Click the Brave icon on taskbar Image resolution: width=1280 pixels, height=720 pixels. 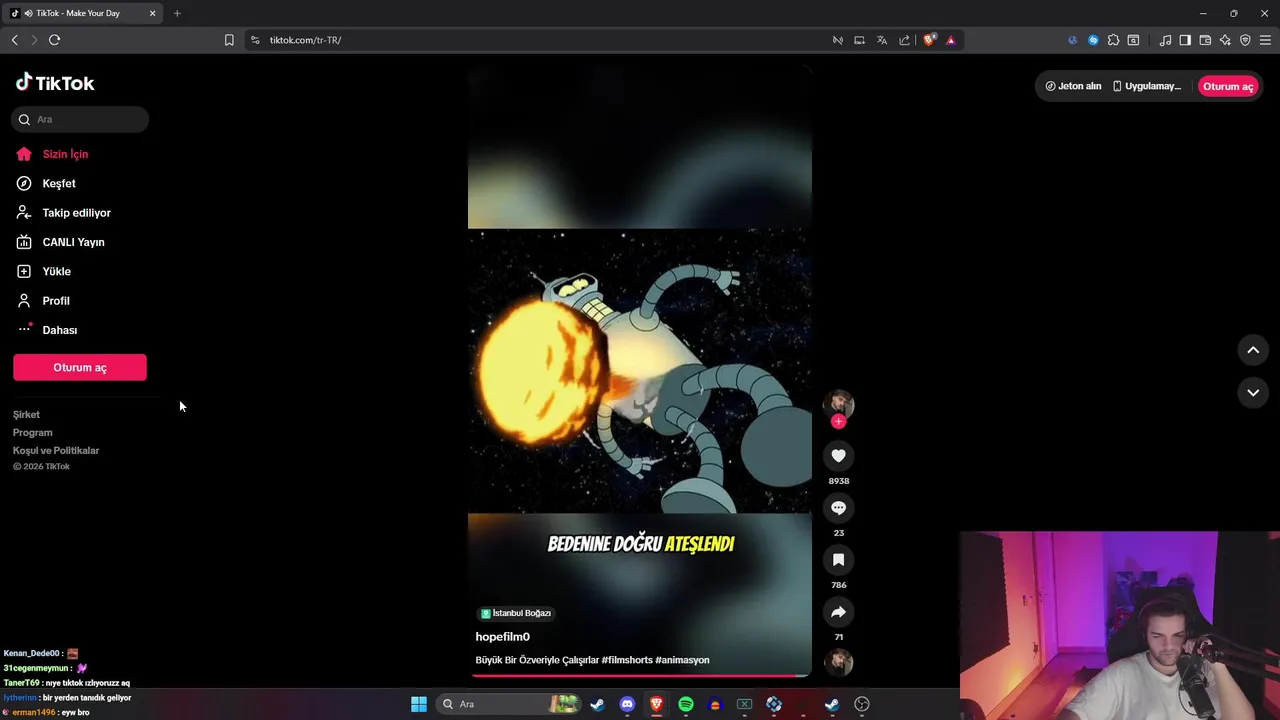656,704
